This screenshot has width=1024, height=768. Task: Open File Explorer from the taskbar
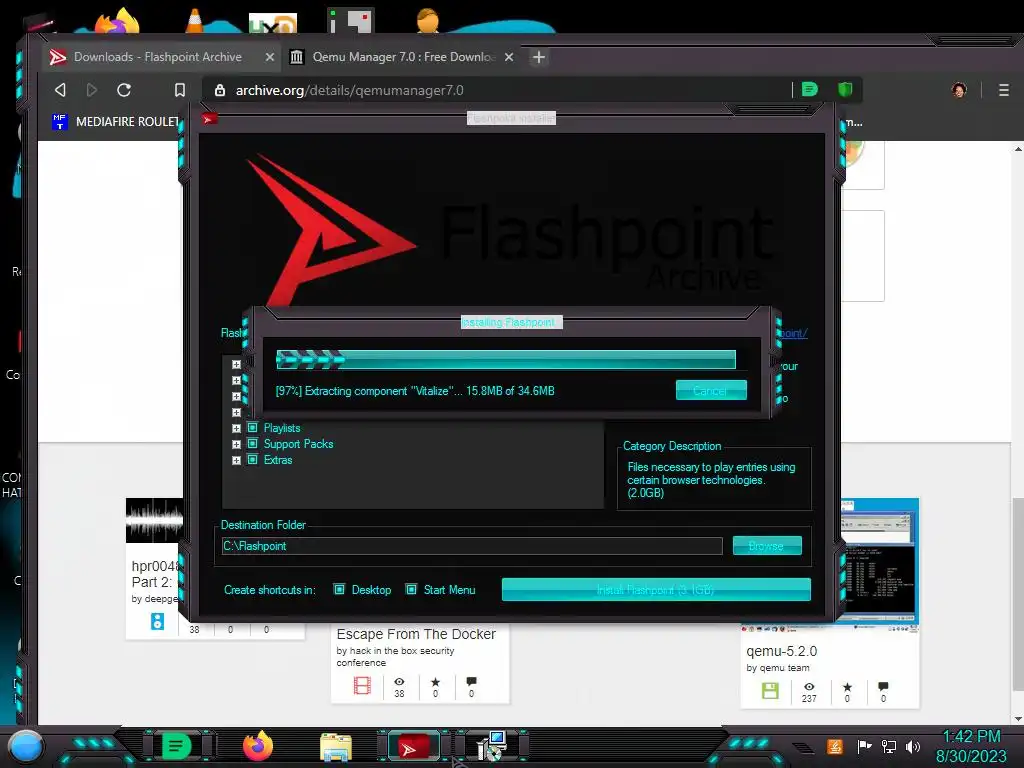[336, 747]
